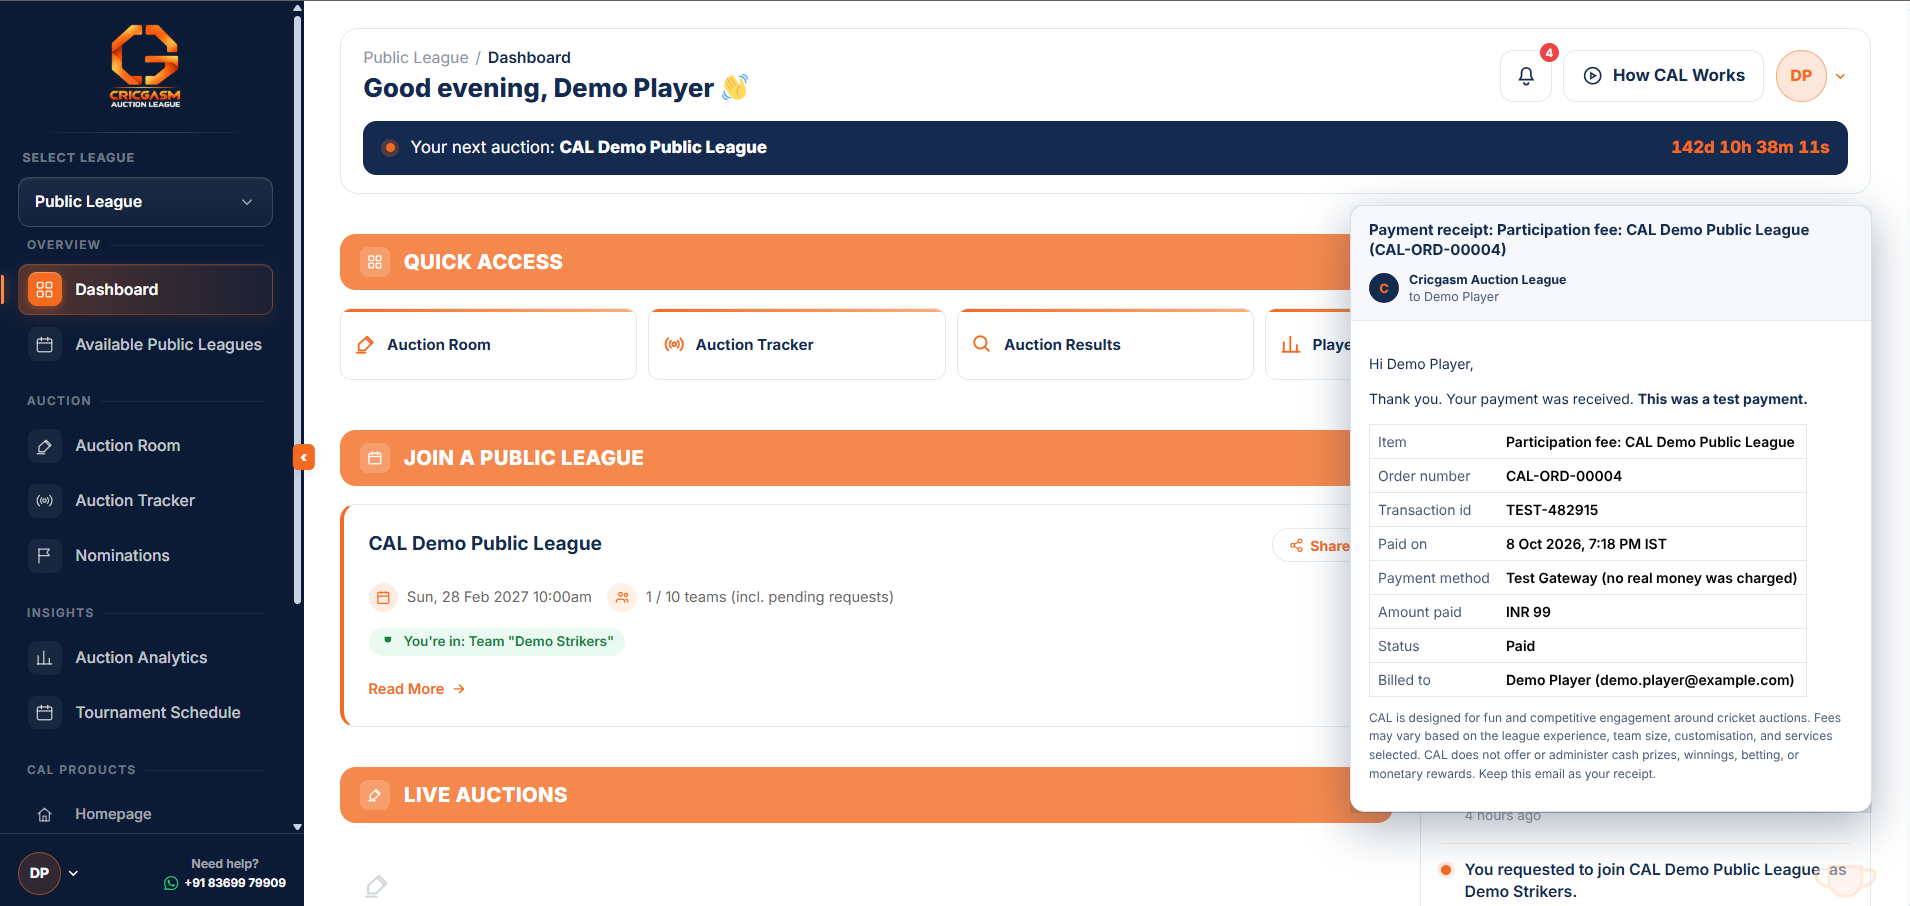Screen dimensions: 1910x906
Task: Open the Public League selector dropdown
Action: pos(145,202)
